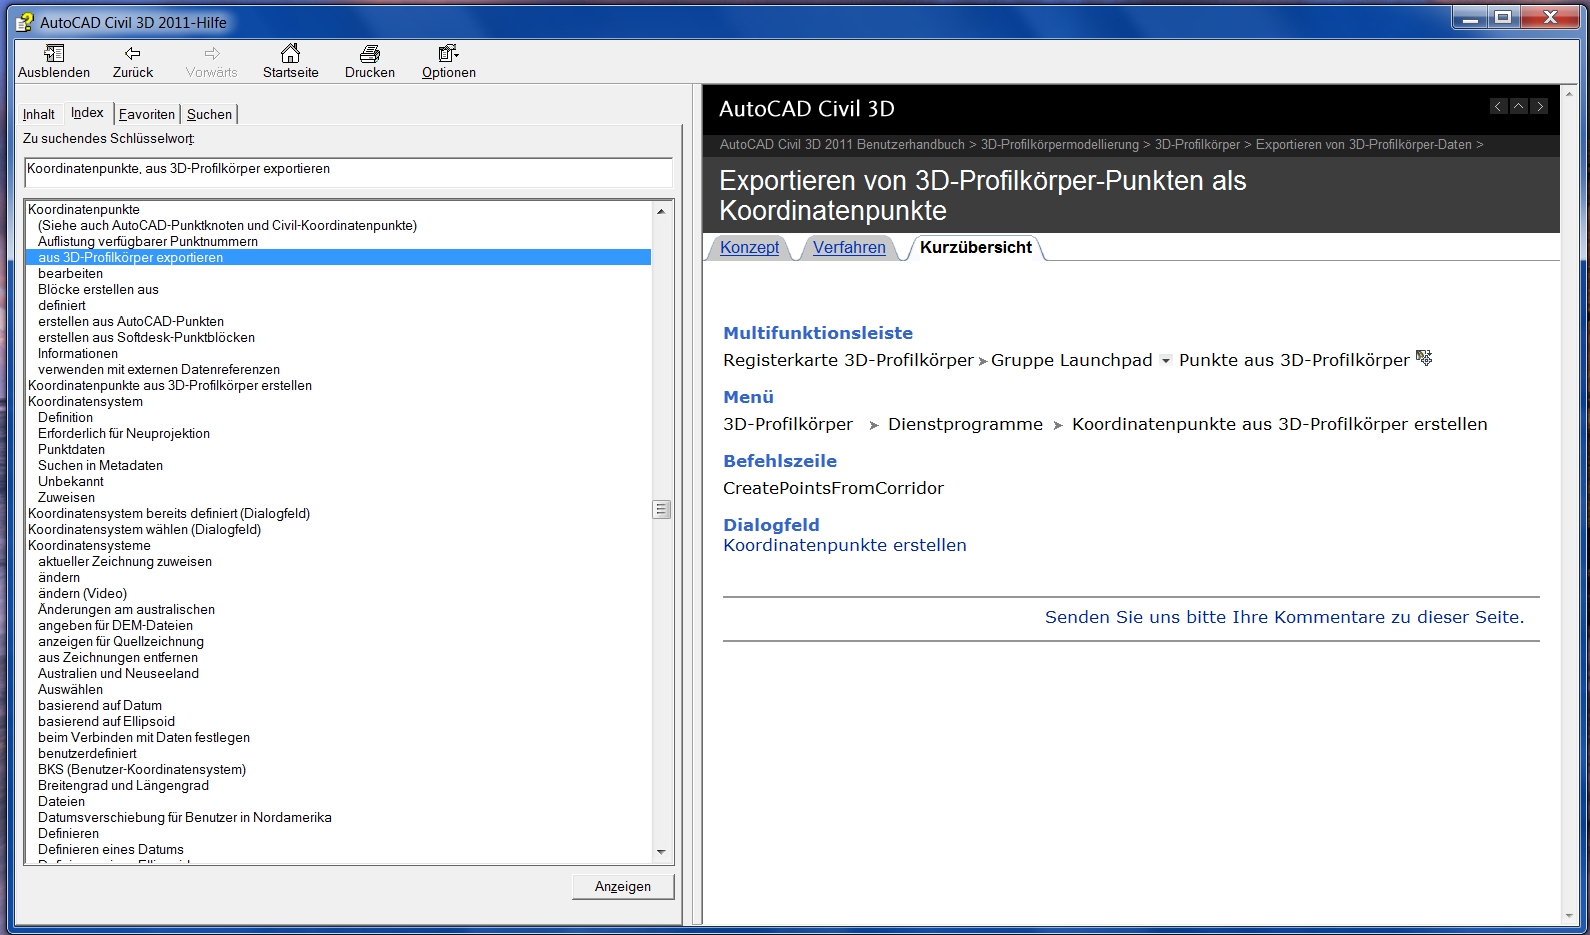Click the keyword search input field
The width and height of the screenshot is (1590, 935).
pos(348,172)
